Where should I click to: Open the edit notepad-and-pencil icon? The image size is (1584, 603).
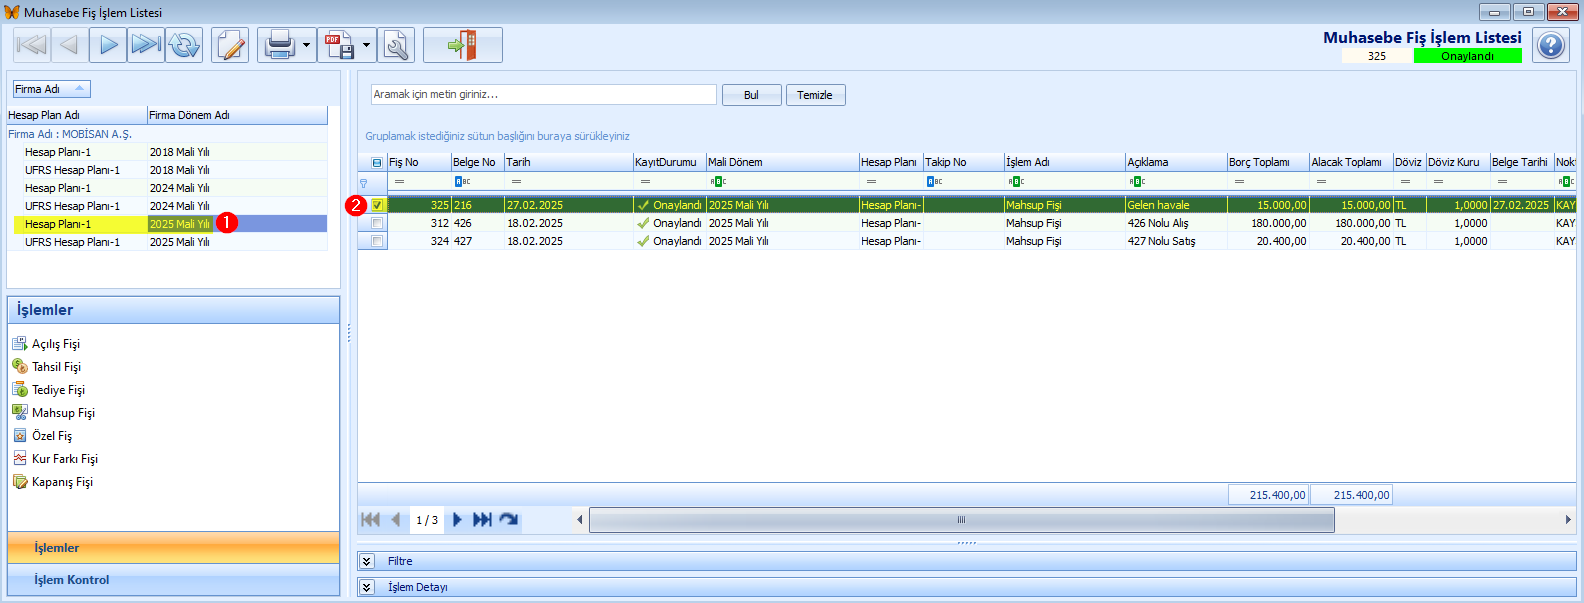pos(230,45)
